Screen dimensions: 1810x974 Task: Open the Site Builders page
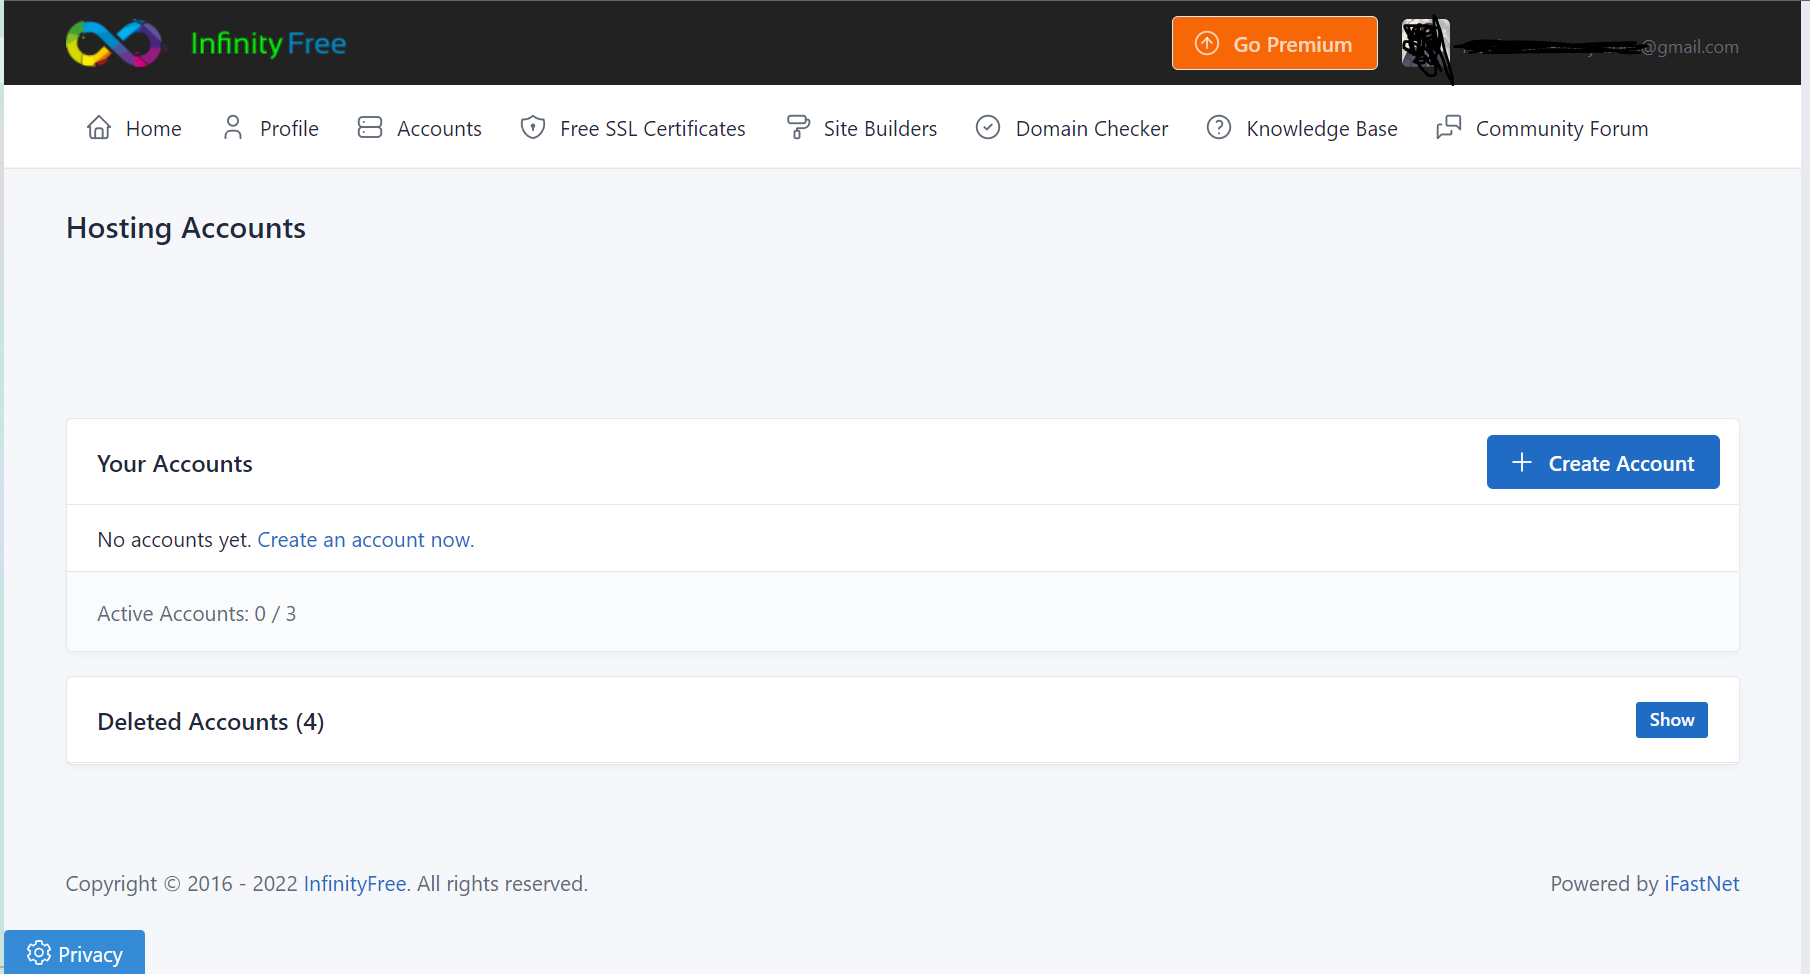point(862,128)
